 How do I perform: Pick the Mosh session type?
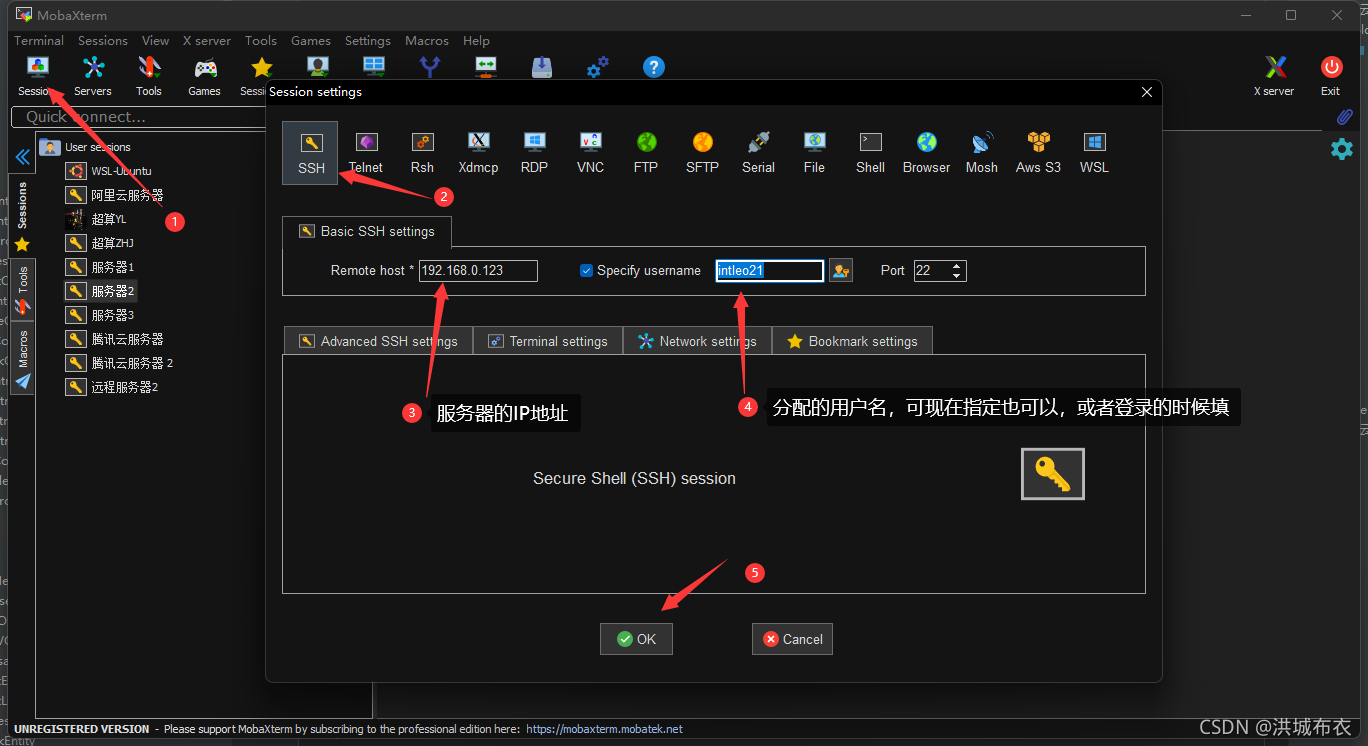tap(982, 153)
